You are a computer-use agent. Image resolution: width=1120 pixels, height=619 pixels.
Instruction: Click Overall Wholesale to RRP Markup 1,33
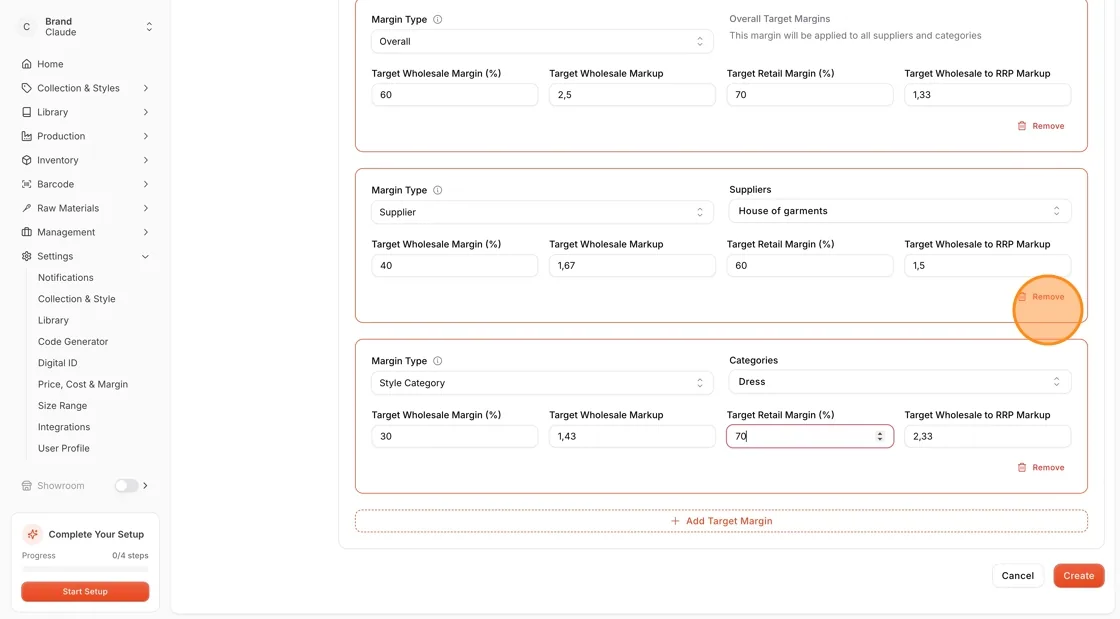(x=988, y=95)
